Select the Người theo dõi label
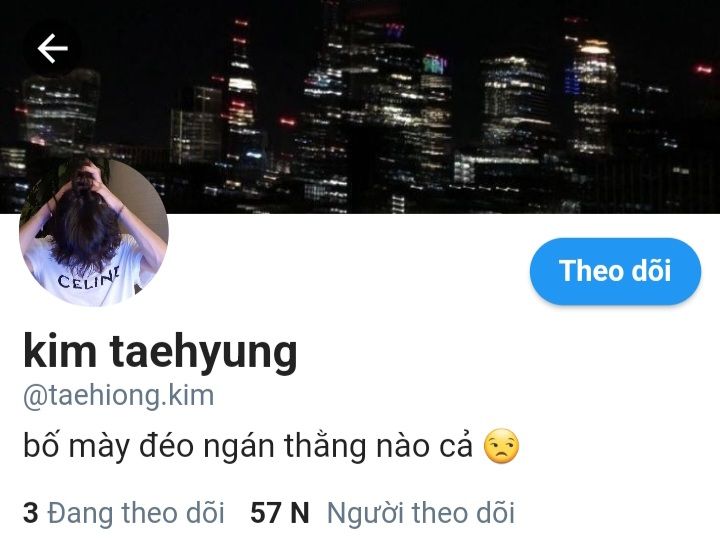Image resolution: width=720 pixels, height=557 pixels. pyautogui.click(x=421, y=513)
